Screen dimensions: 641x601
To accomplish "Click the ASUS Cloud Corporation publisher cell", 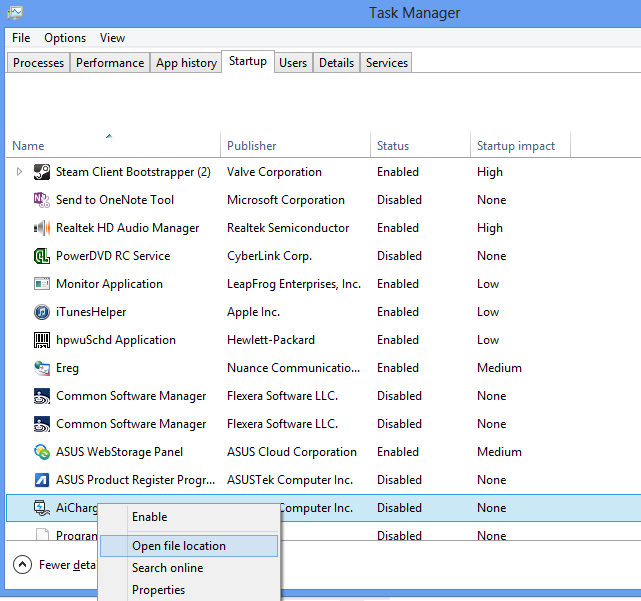I will [292, 452].
